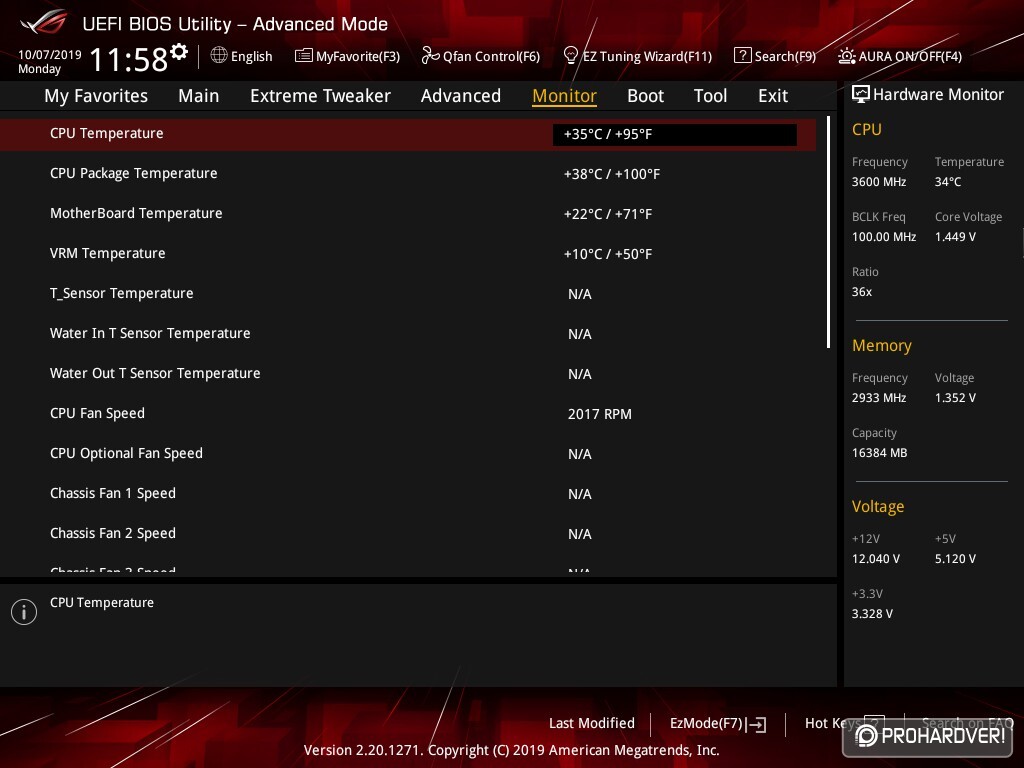The height and width of the screenshot is (768, 1024).
Task: Select Chassis Fan 2 Speed row
Action: 408,534
